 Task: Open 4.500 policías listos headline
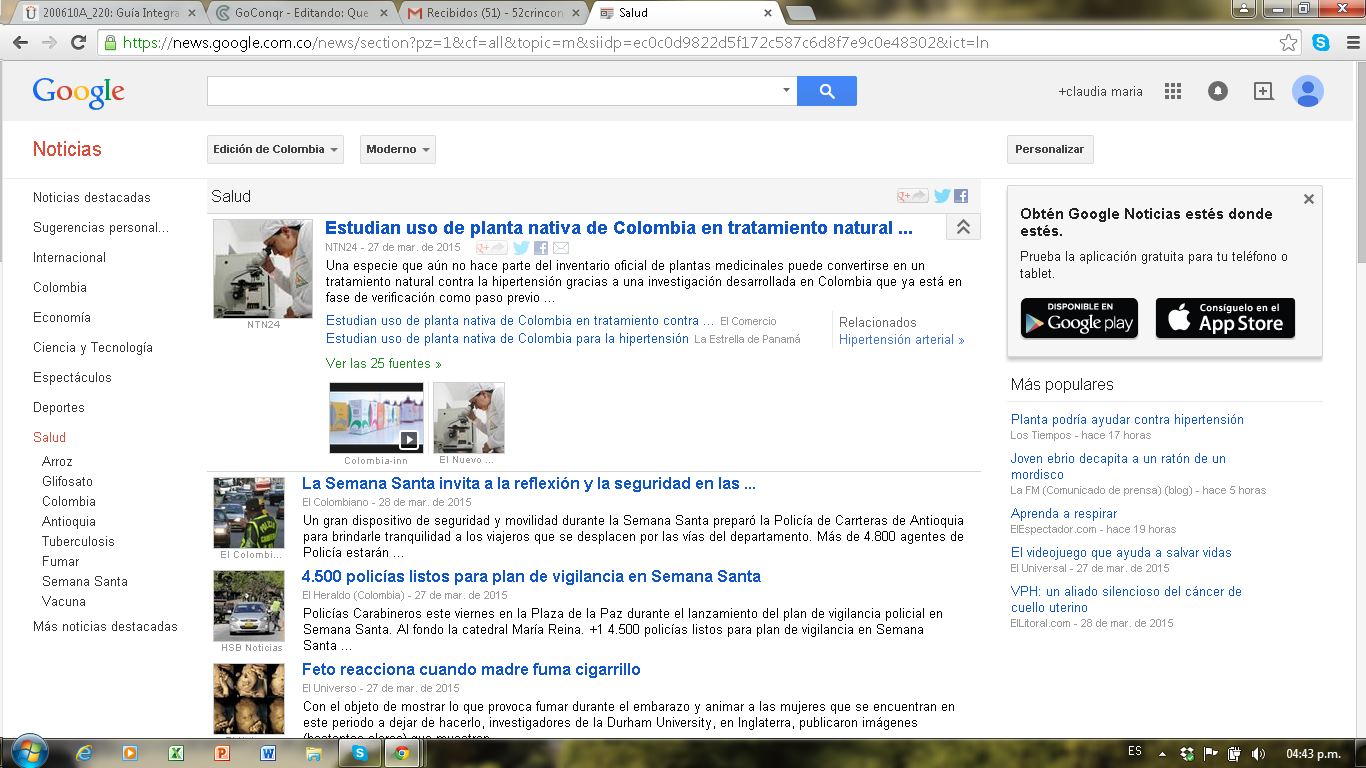tap(531, 576)
